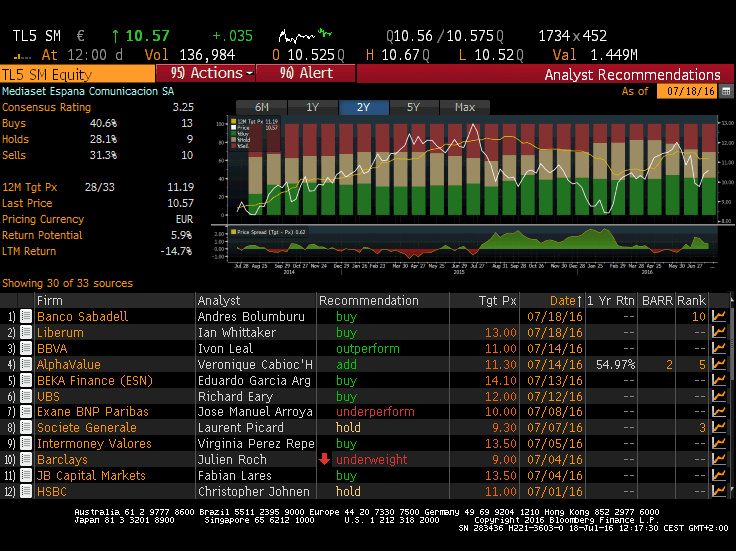Screen dimensions: 736x551
Task: Show chart icon for Barclays row
Action: coord(719,459)
